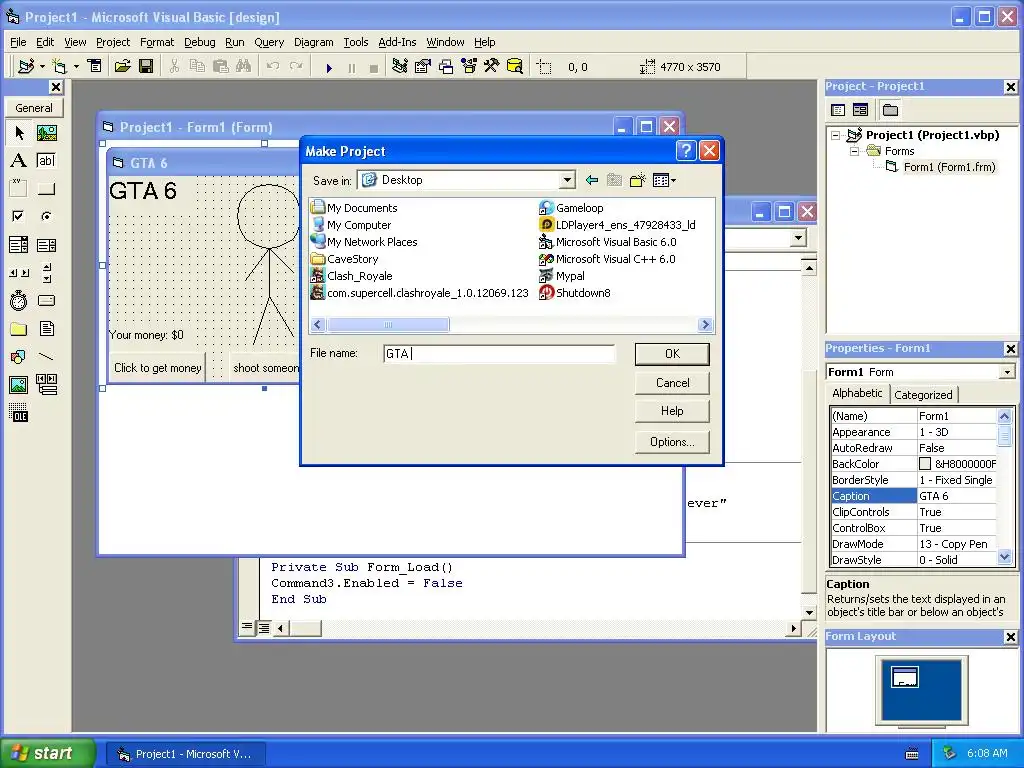The height and width of the screenshot is (768, 1024).
Task: Click the Save Project toolbar icon
Action: click(x=146, y=66)
